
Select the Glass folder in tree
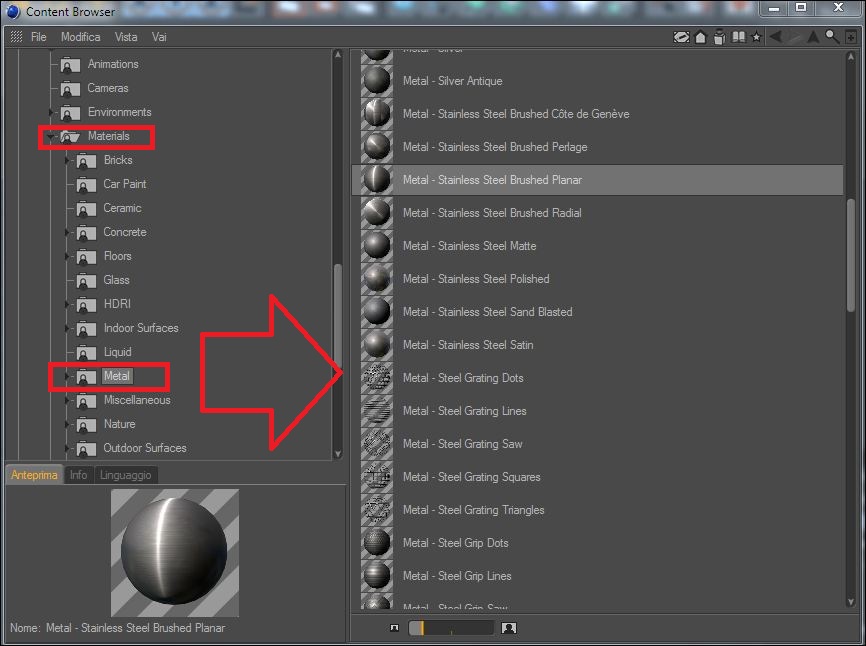(x=116, y=280)
